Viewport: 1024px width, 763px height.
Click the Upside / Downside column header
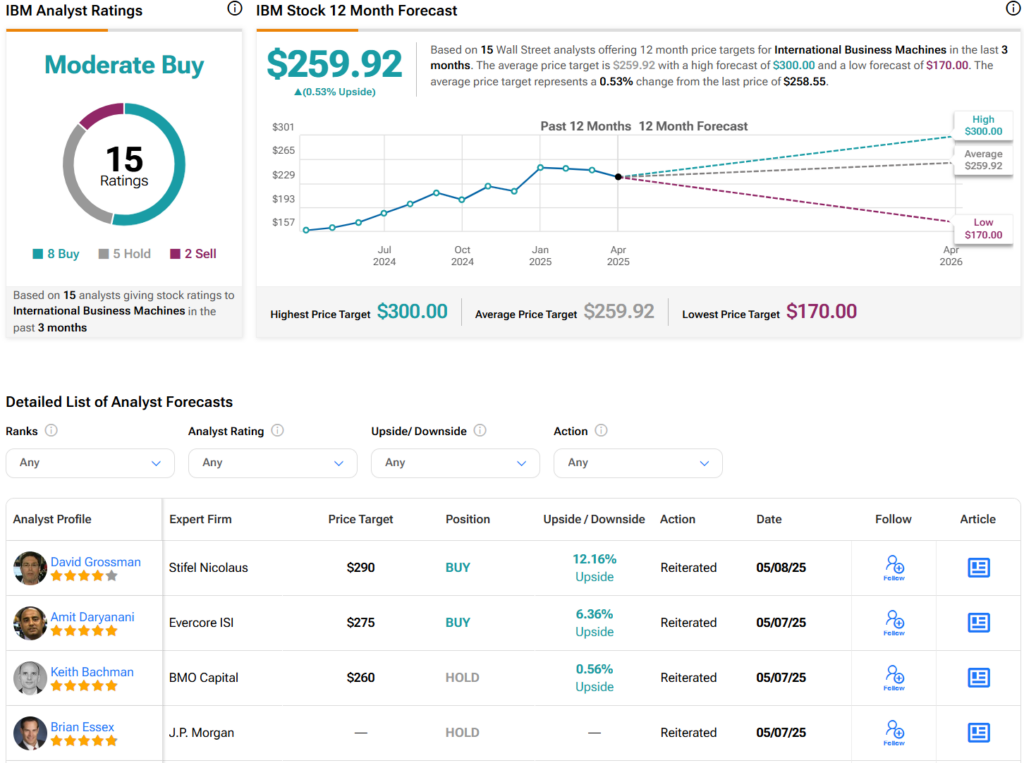coord(594,519)
